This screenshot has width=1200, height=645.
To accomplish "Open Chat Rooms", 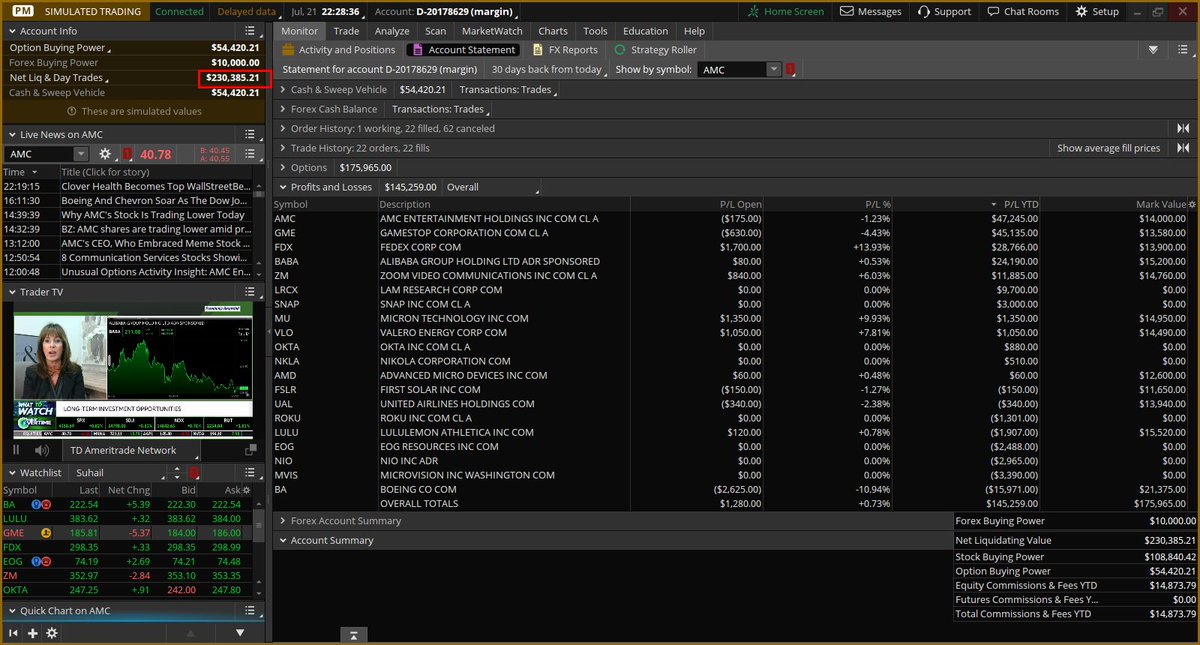I will [x=1021, y=11].
